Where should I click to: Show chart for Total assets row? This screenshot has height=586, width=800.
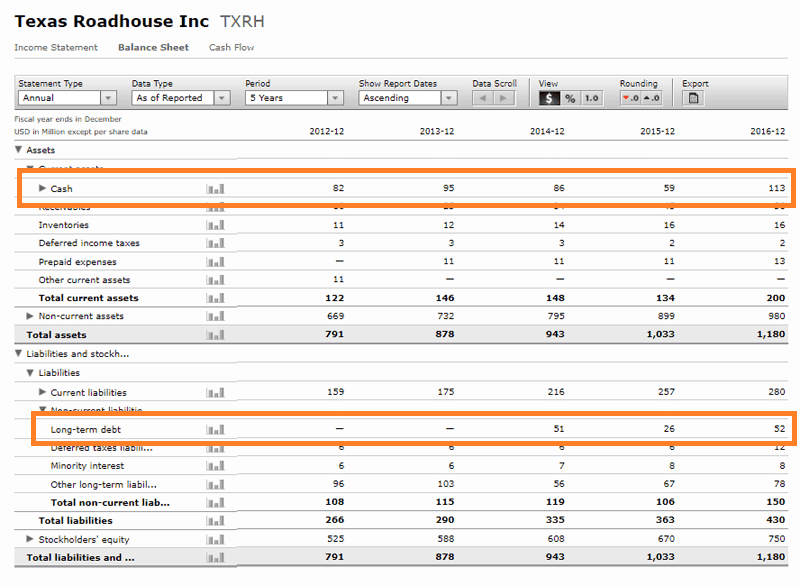[215, 335]
